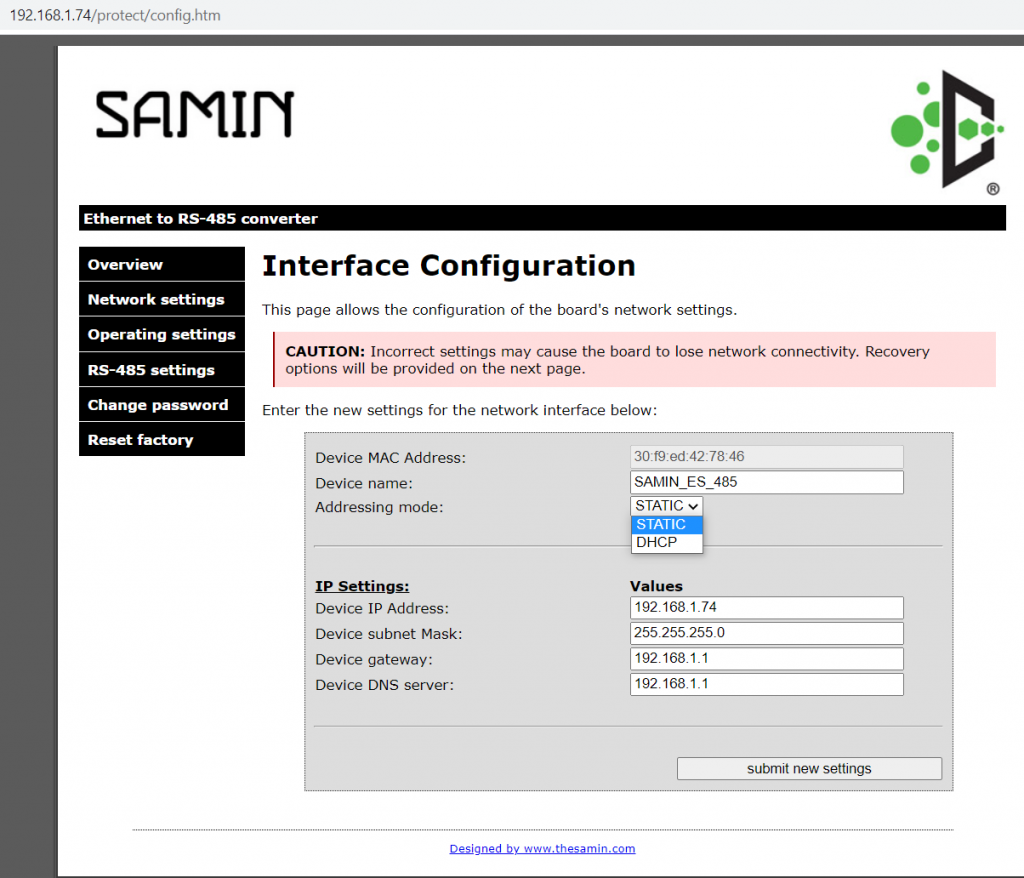1024x878 pixels.
Task: Open Operating settings menu item
Action: 161,334
